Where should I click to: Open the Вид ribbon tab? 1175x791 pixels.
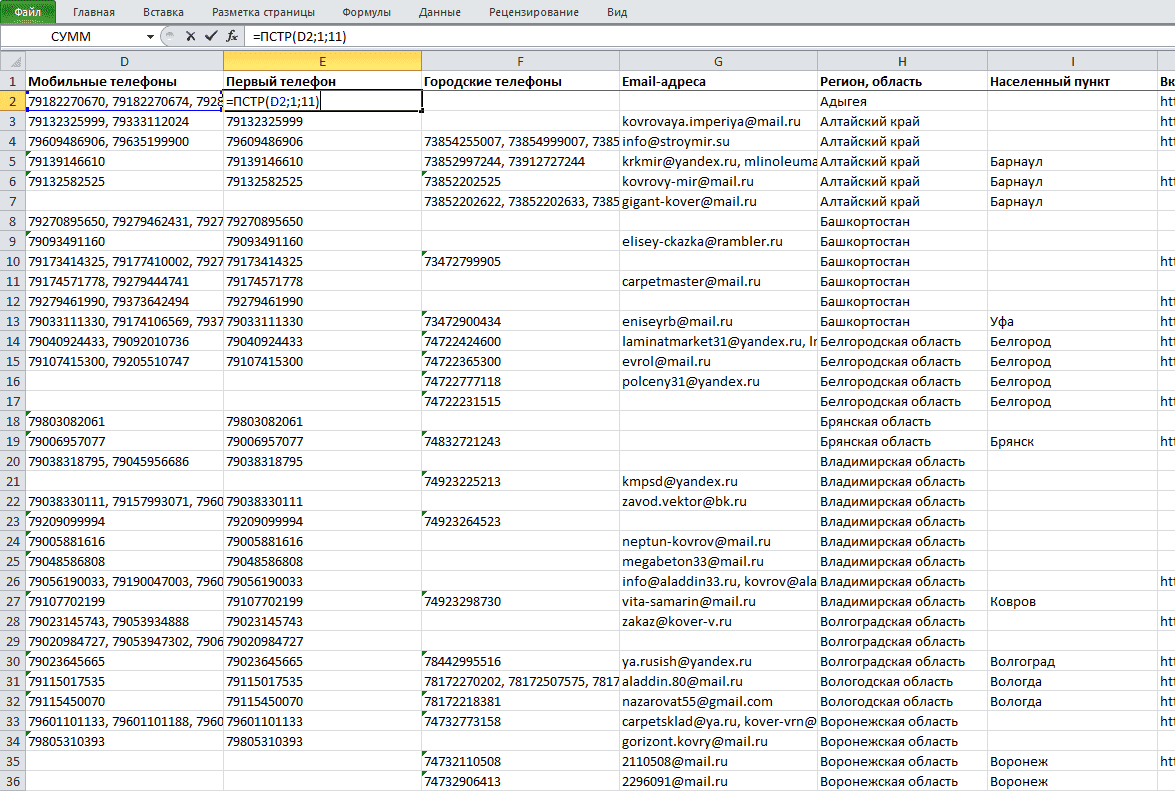point(617,12)
